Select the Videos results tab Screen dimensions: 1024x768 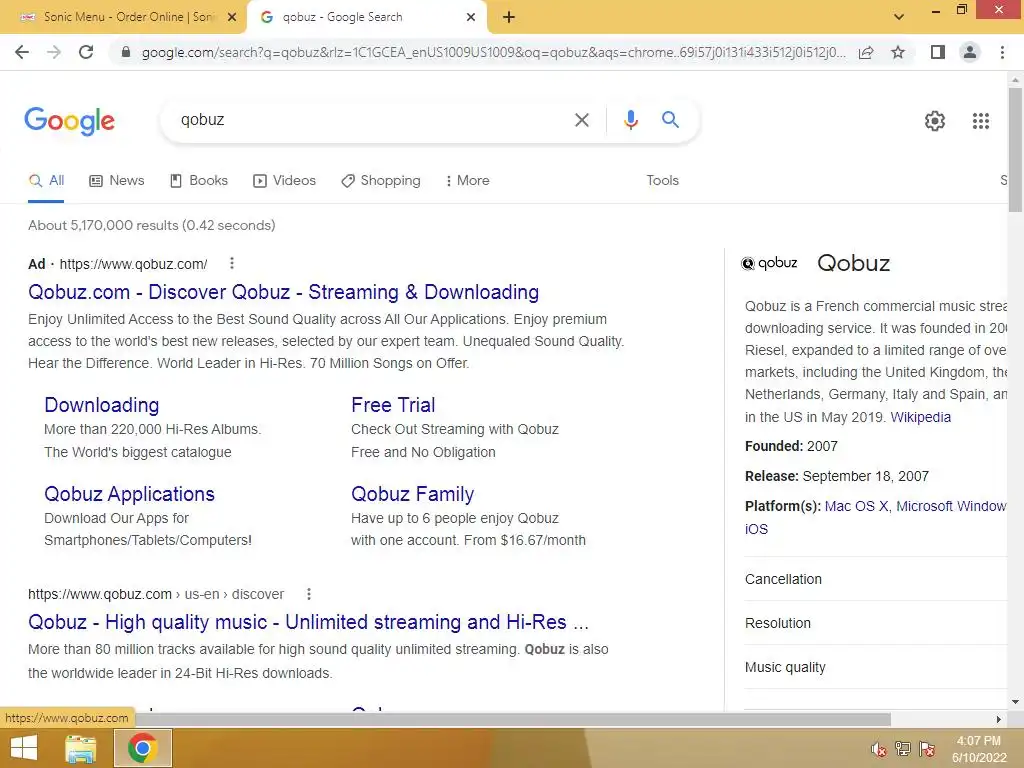click(285, 180)
